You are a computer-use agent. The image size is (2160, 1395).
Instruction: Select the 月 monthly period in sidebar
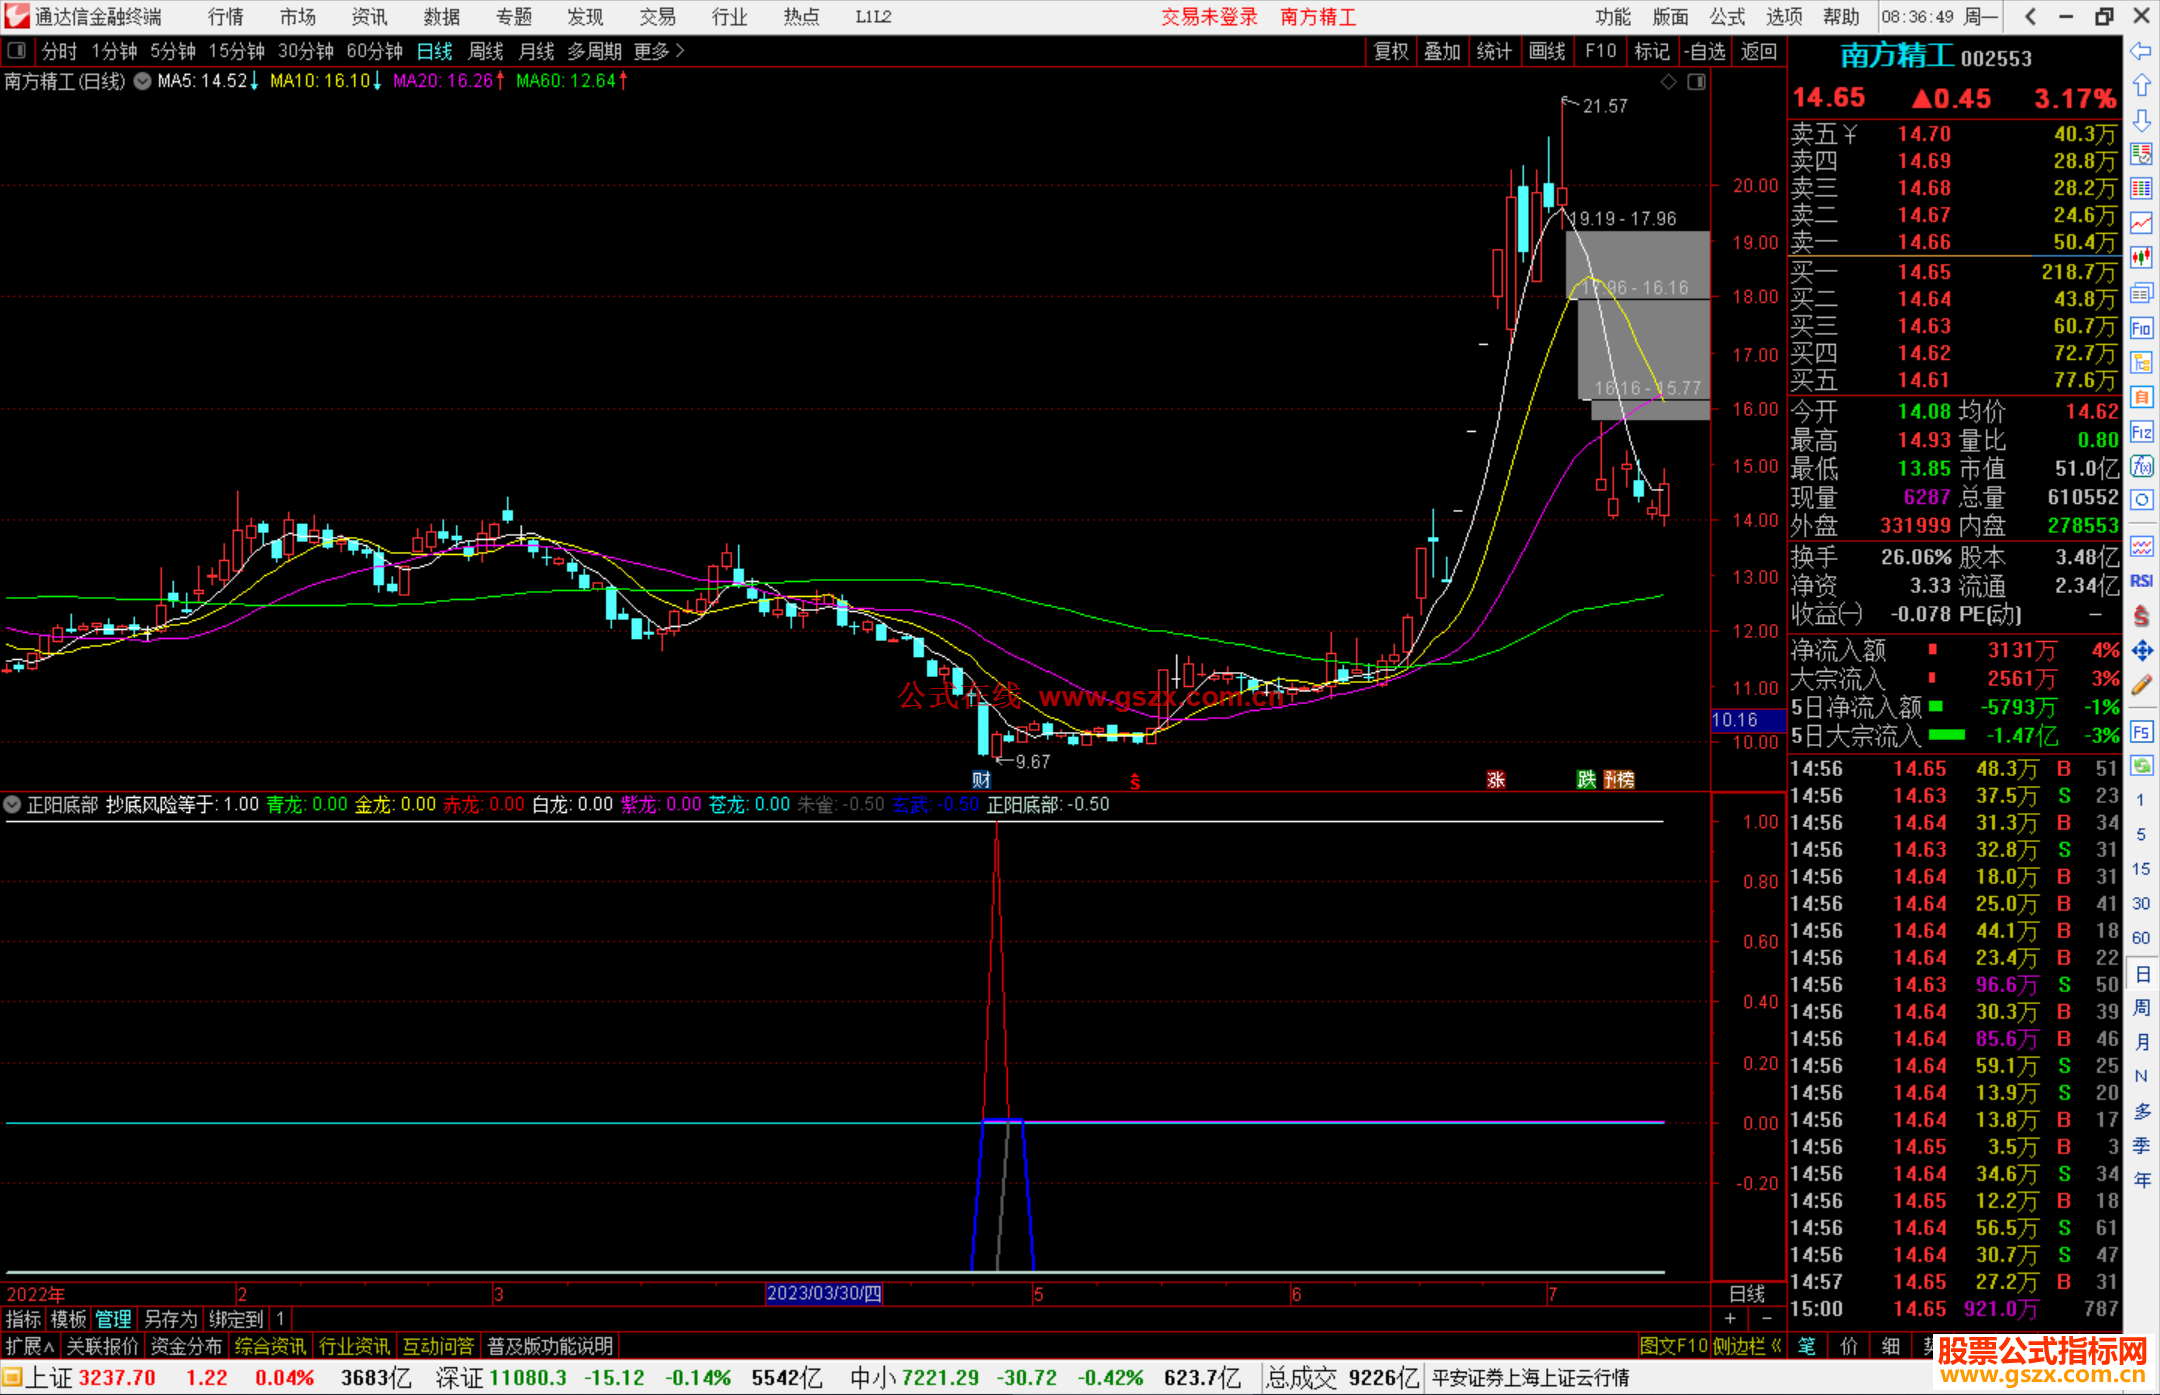click(2141, 1041)
